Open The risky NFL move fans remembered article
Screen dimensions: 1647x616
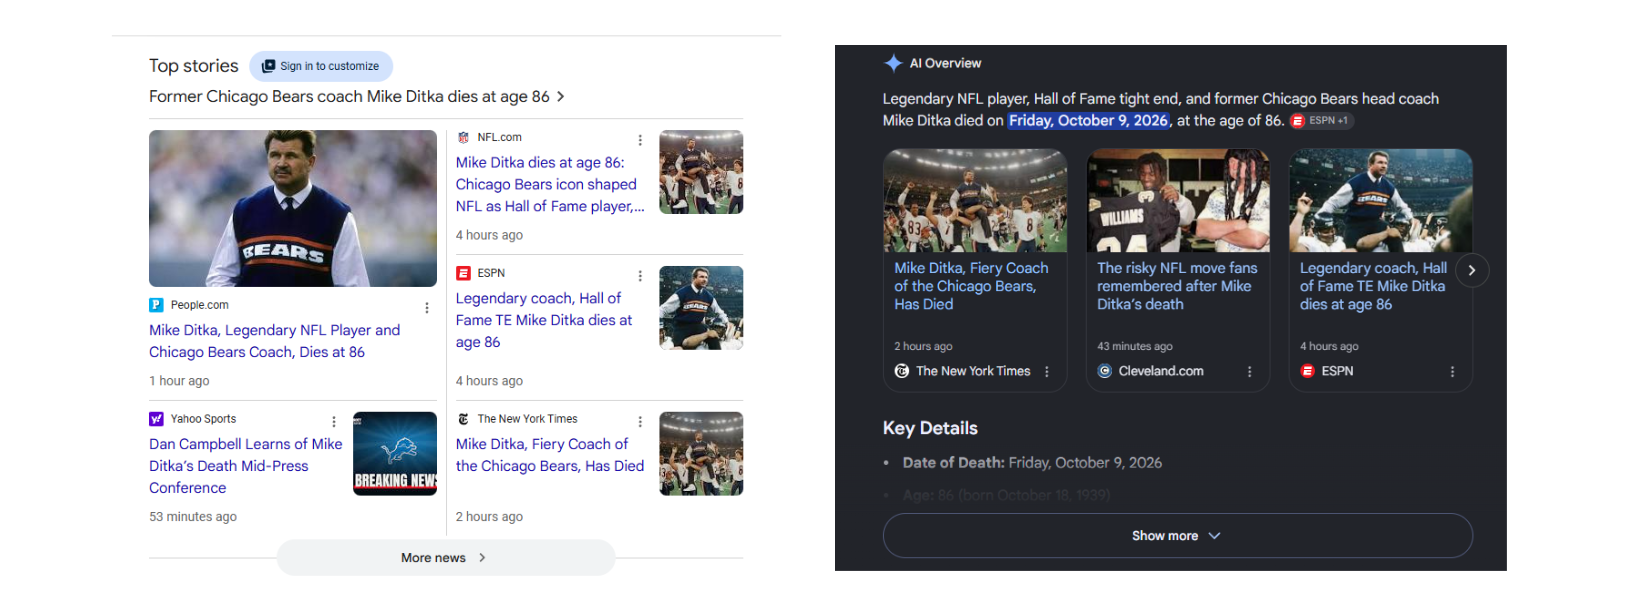[x=1177, y=286]
